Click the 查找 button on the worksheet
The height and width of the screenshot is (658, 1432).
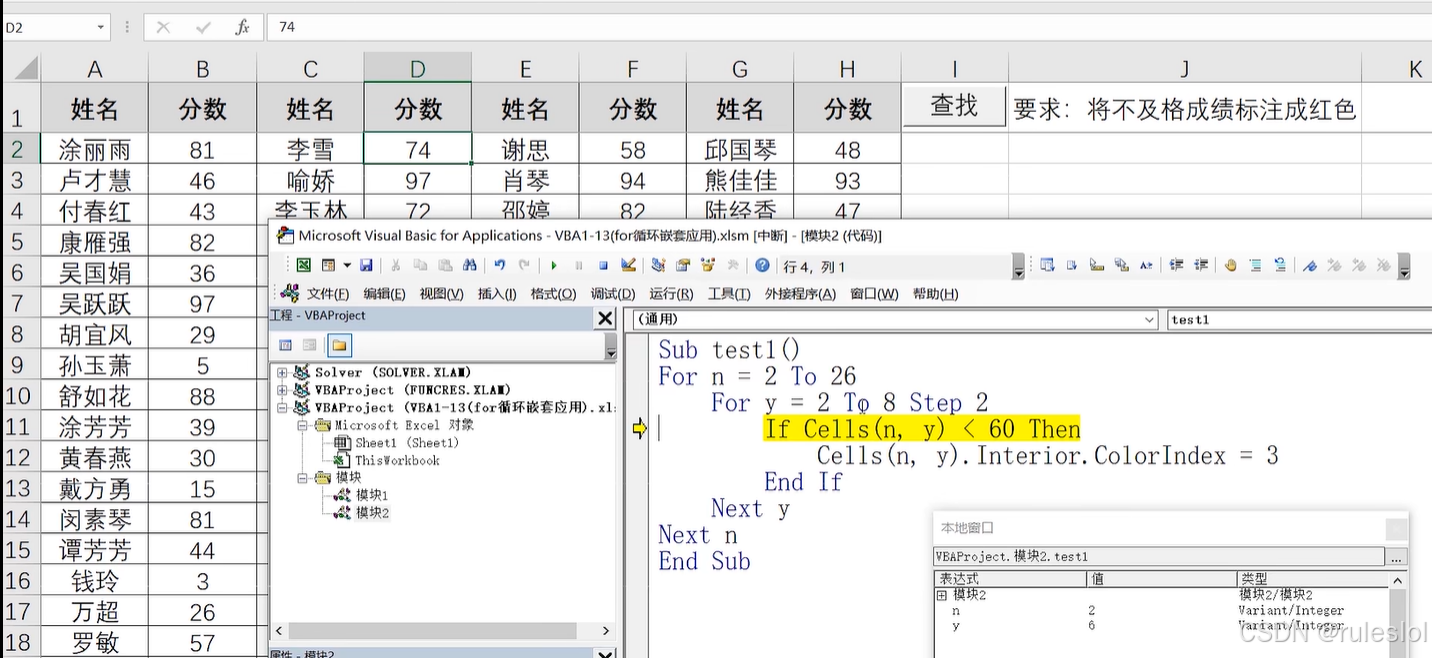[953, 105]
